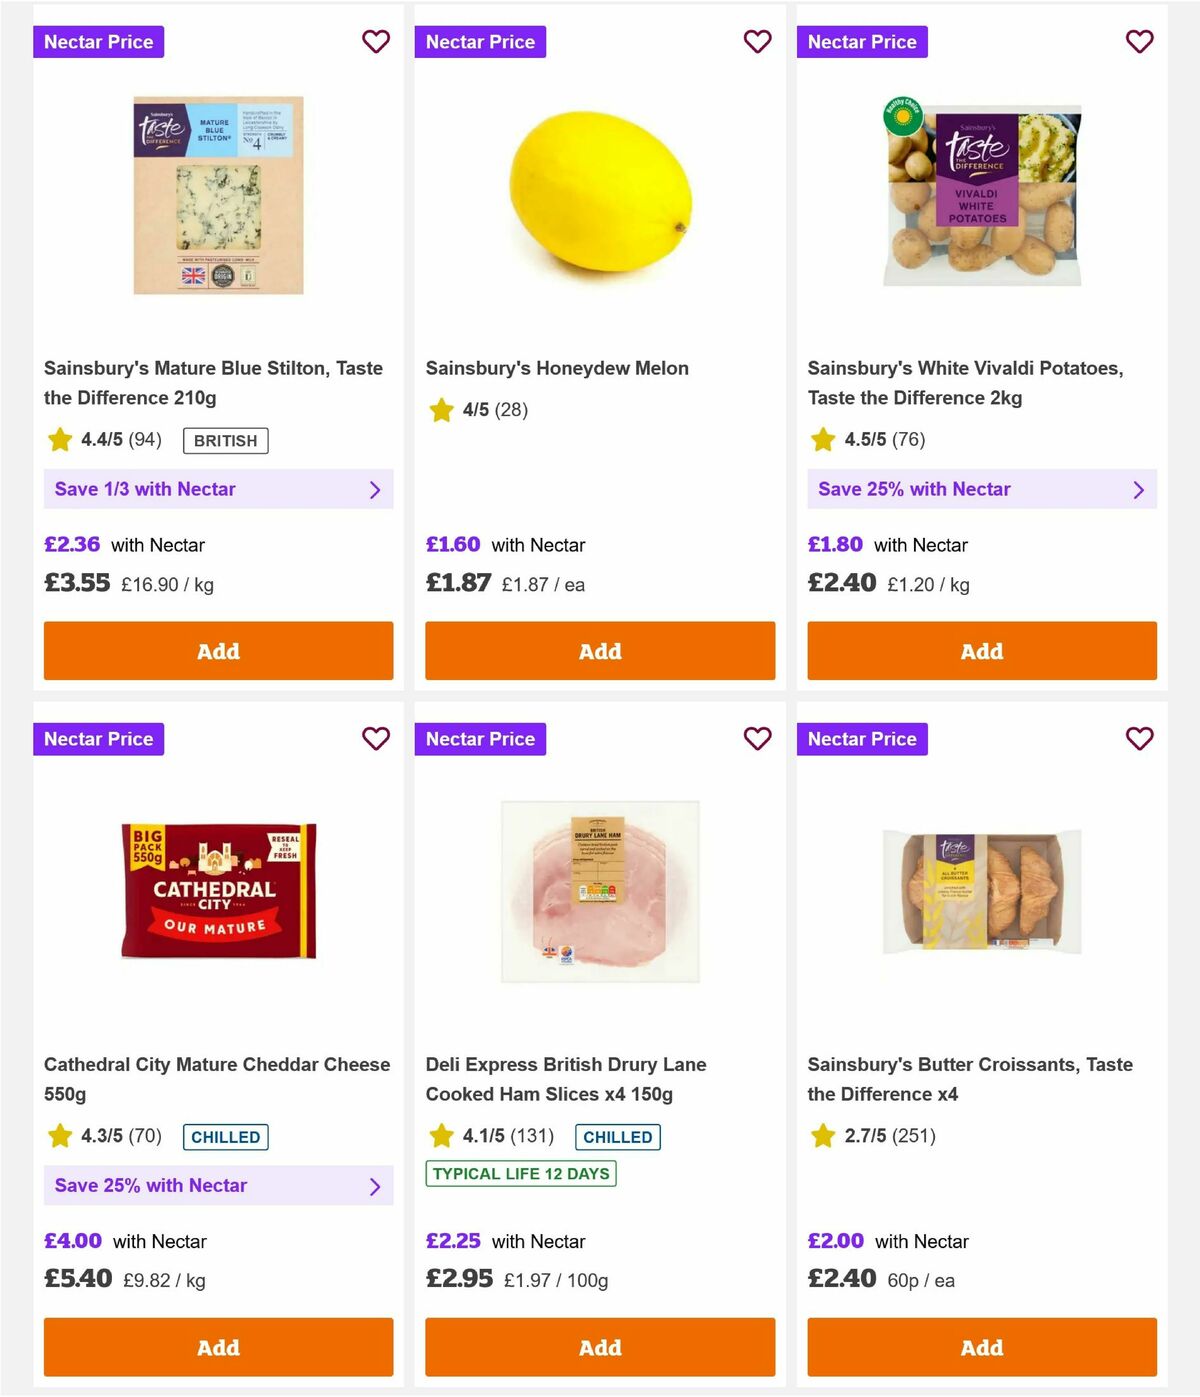
Task: Favourite the Cathedral City Mature Cheddar Cheese
Action: [376, 739]
